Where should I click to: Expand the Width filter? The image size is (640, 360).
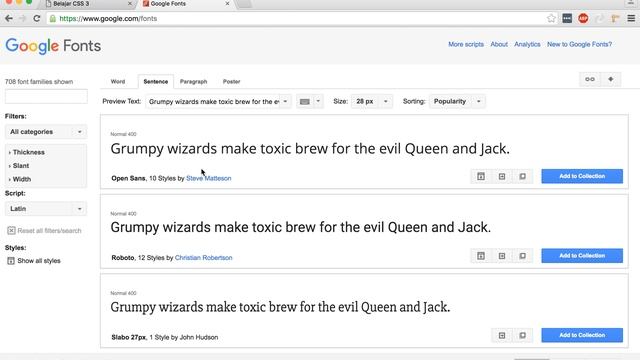(x=21, y=179)
